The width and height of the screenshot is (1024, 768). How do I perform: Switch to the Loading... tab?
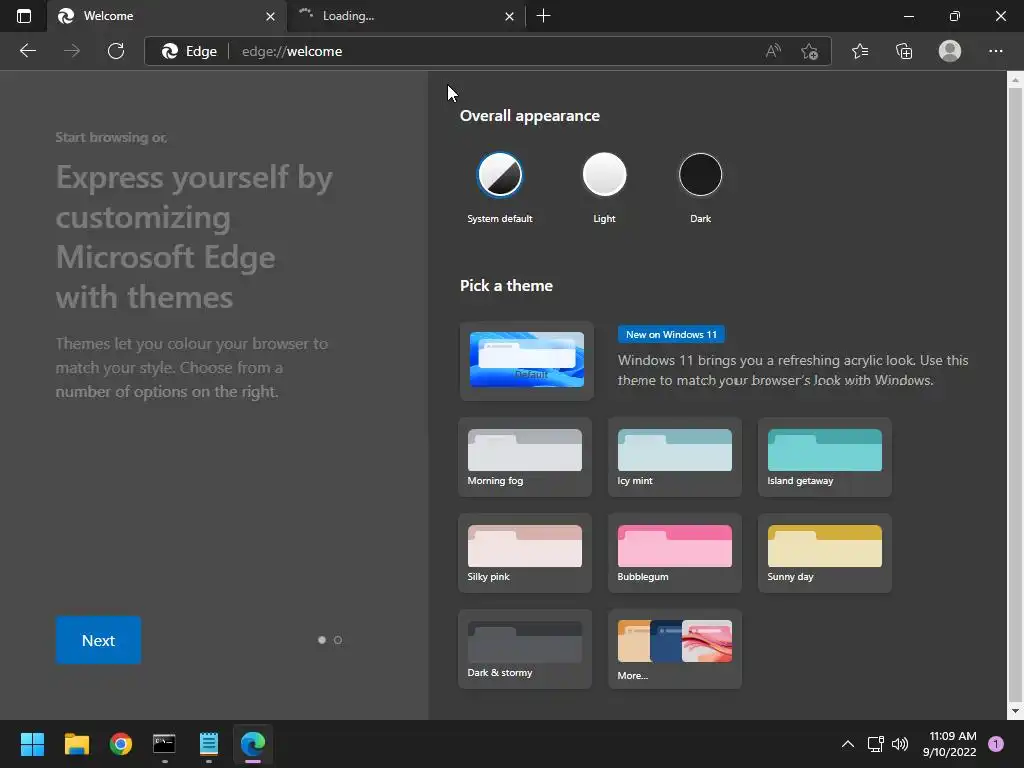coord(406,16)
